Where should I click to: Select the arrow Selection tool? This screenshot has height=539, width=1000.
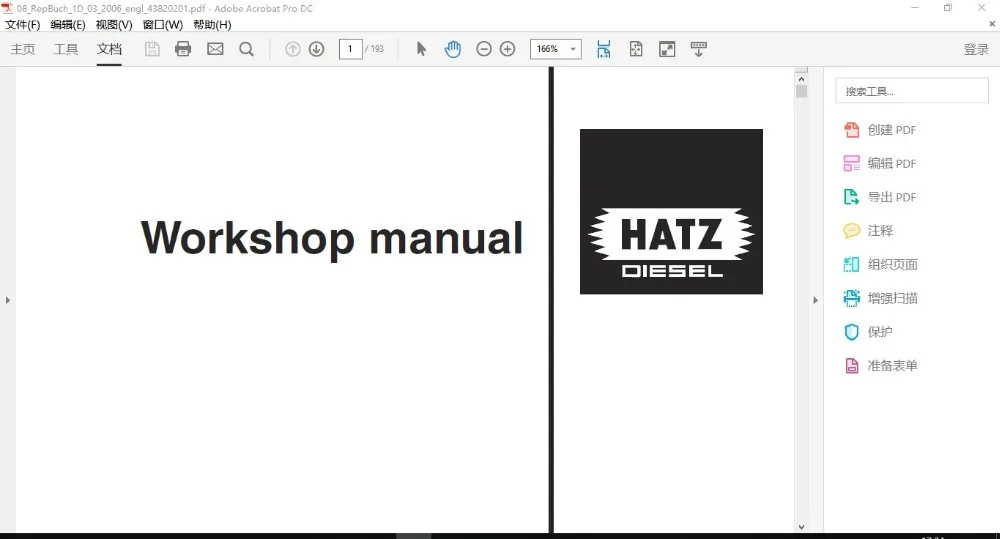[421, 49]
